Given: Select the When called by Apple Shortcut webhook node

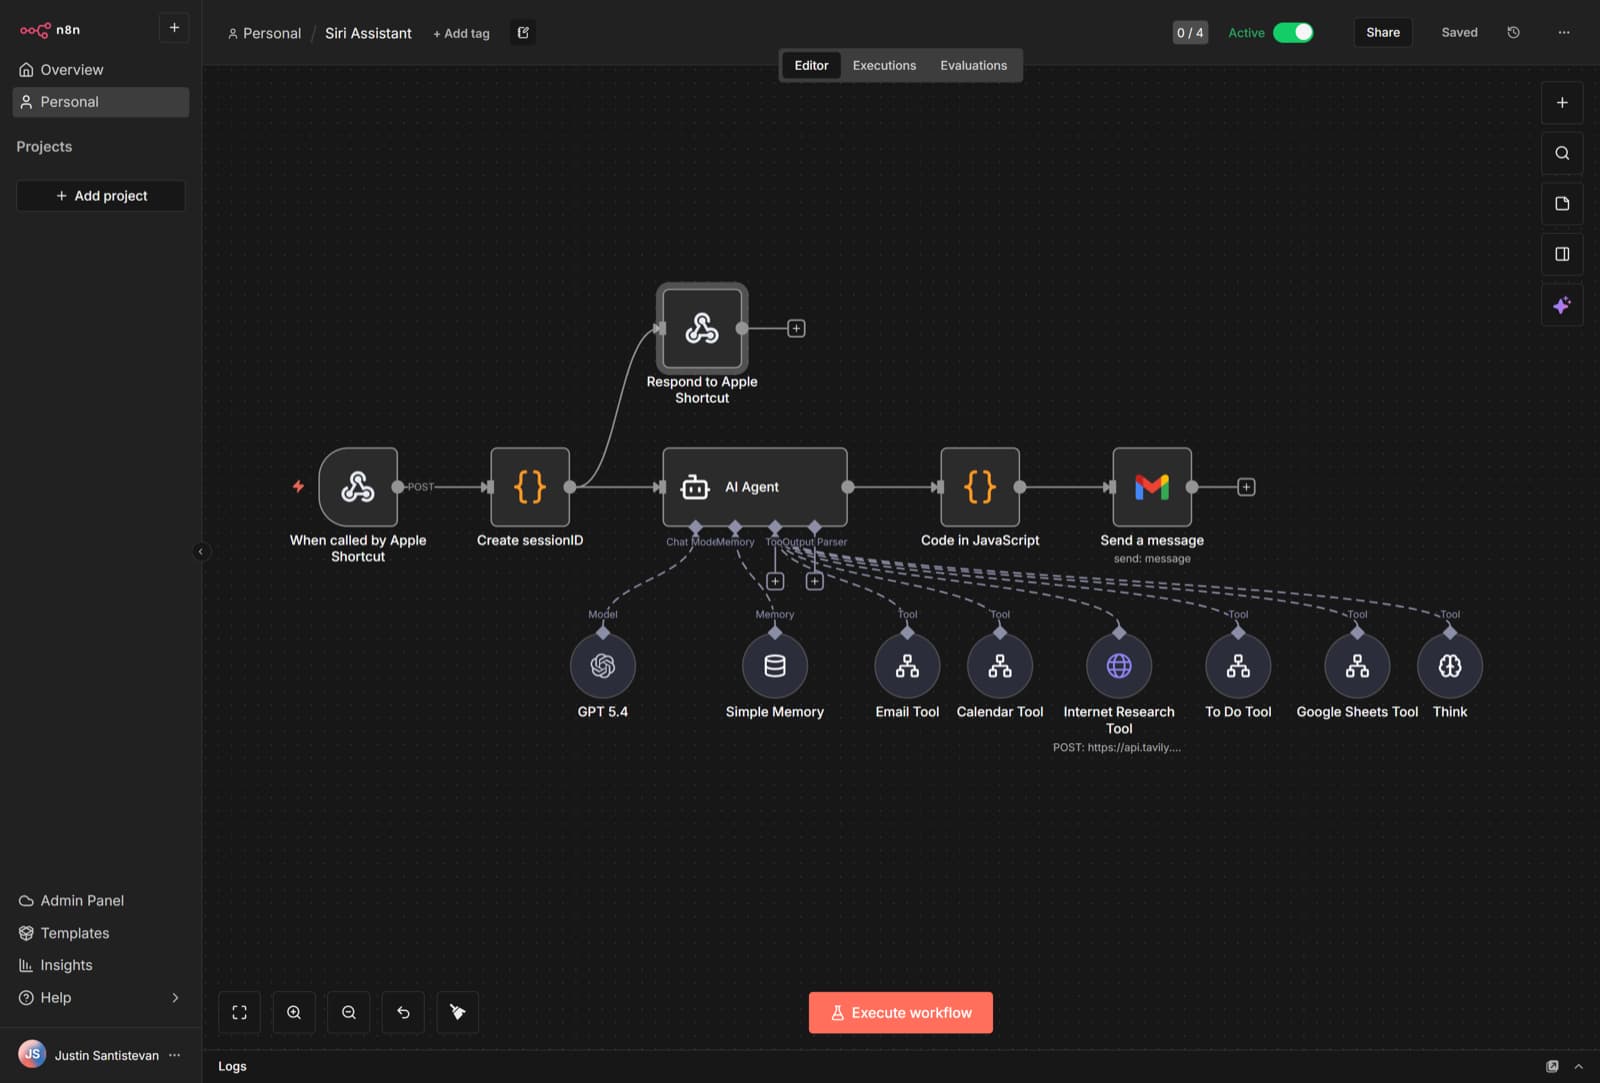Looking at the screenshot, I should click(x=358, y=487).
